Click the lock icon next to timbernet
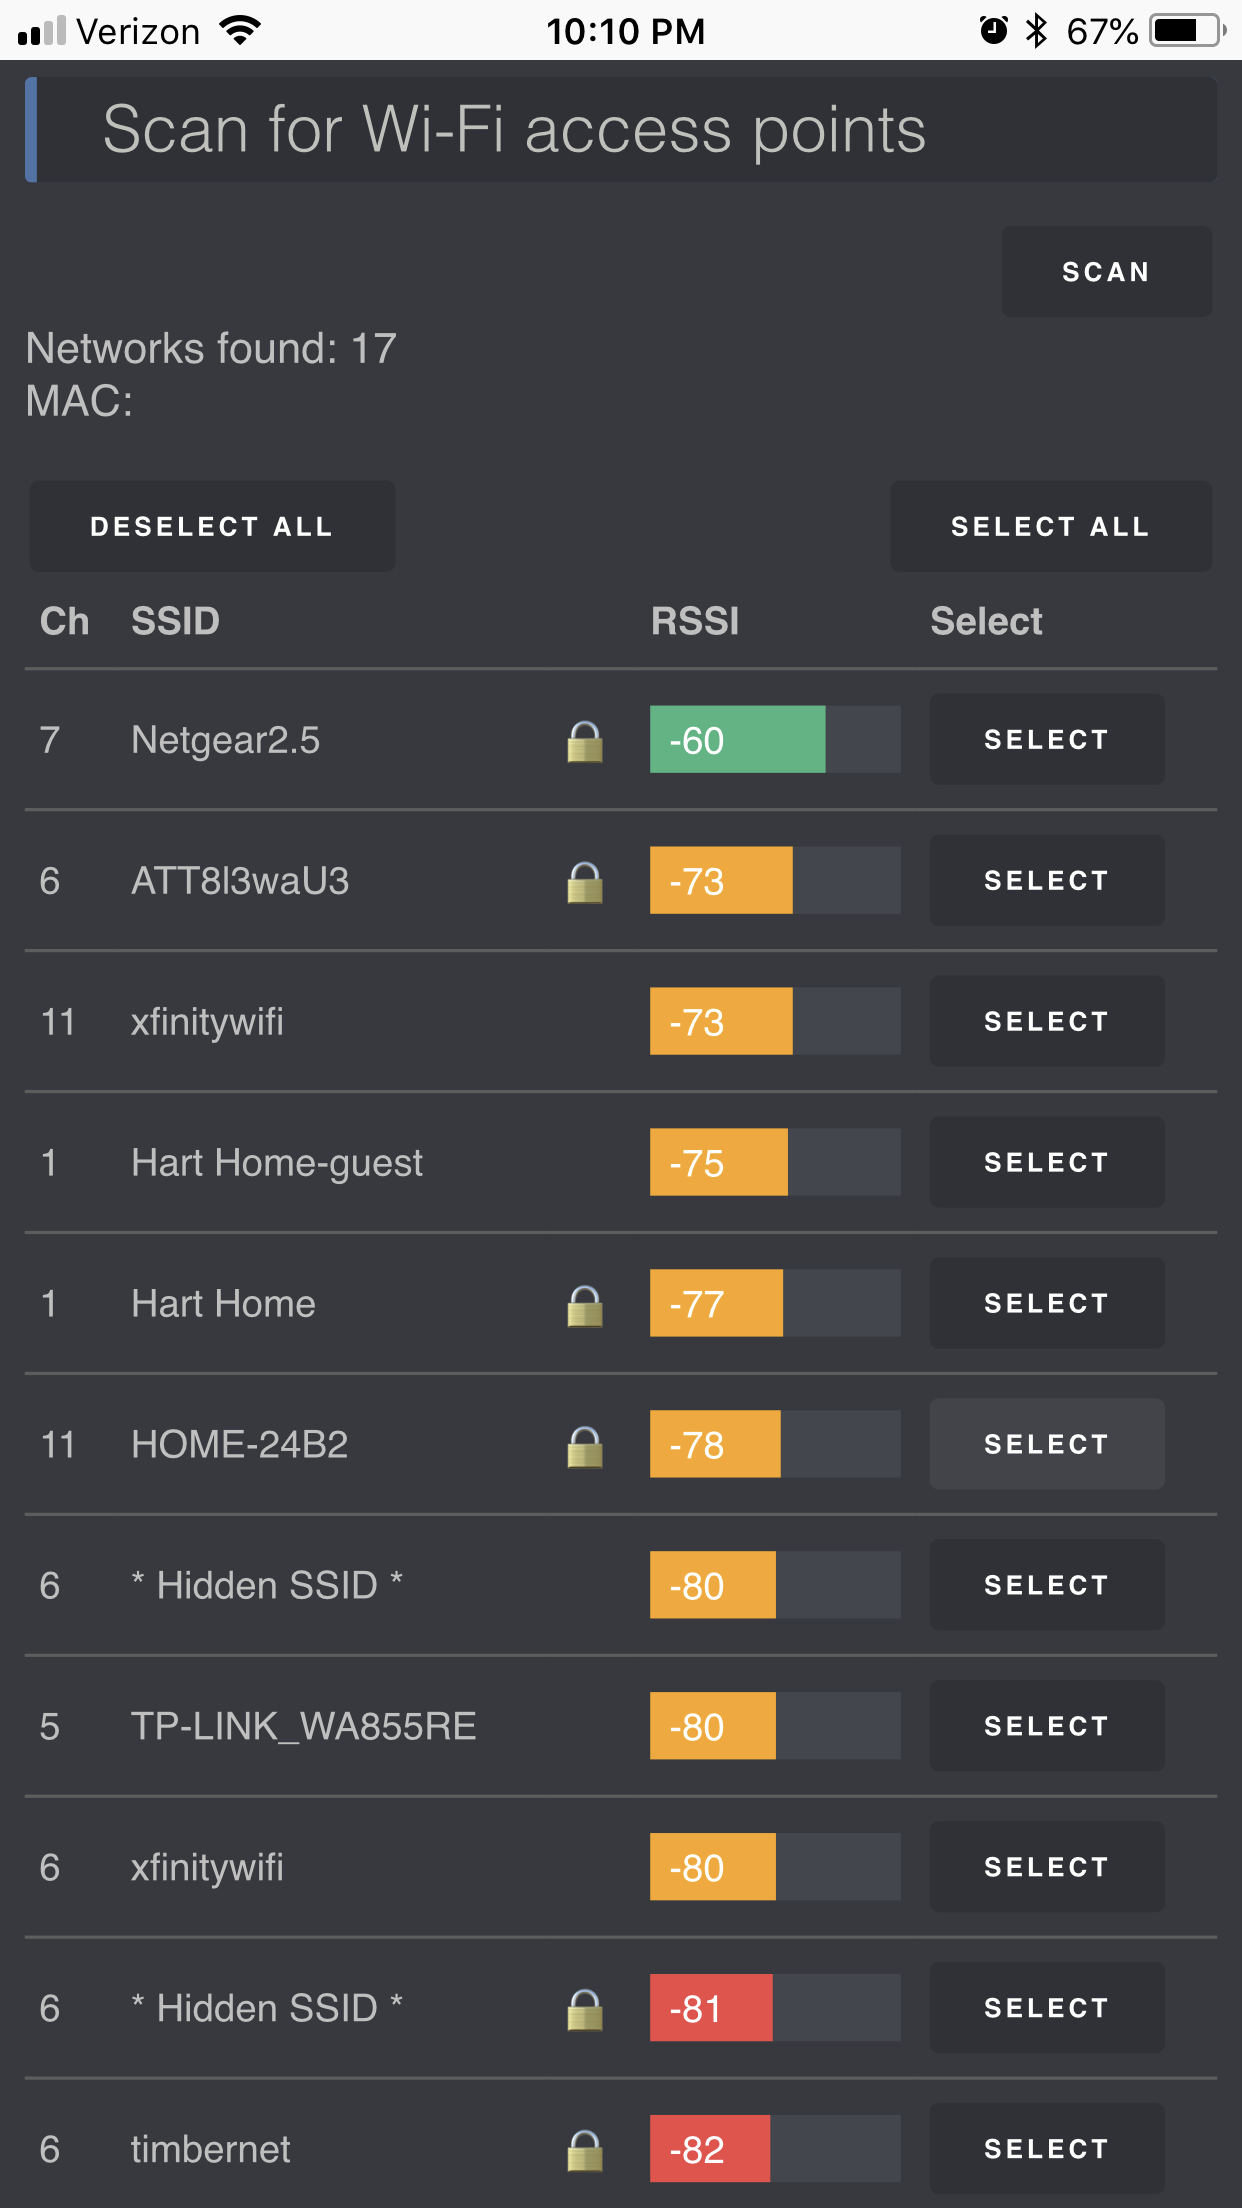 point(585,2151)
